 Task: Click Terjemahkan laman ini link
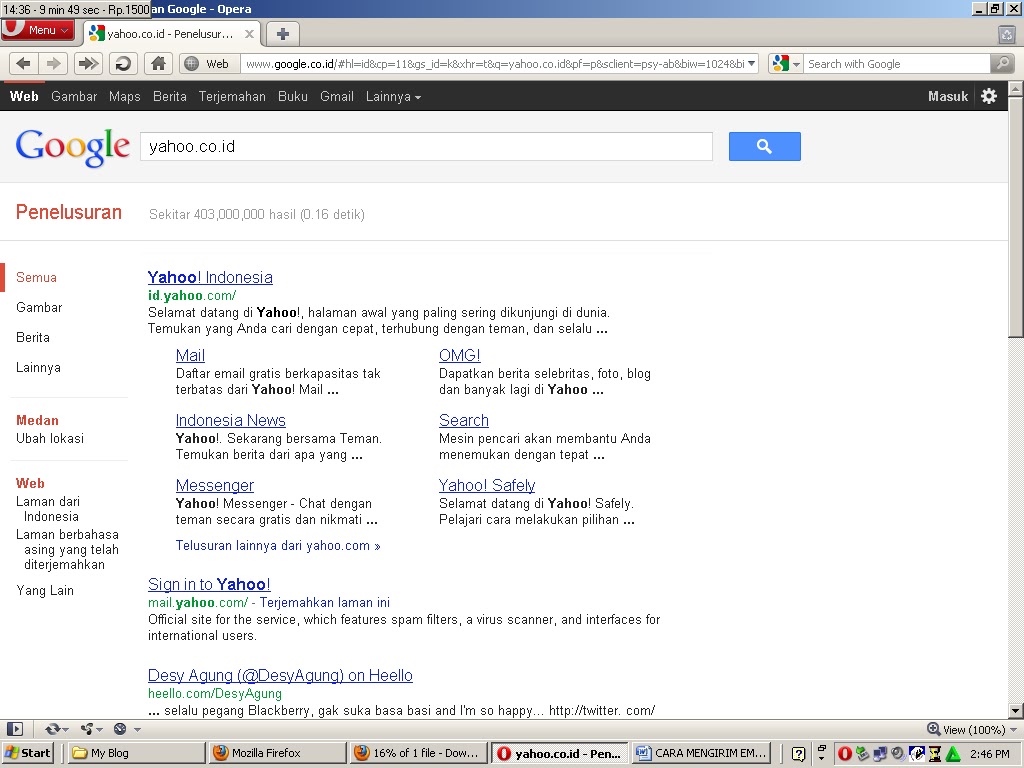click(x=325, y=603)
